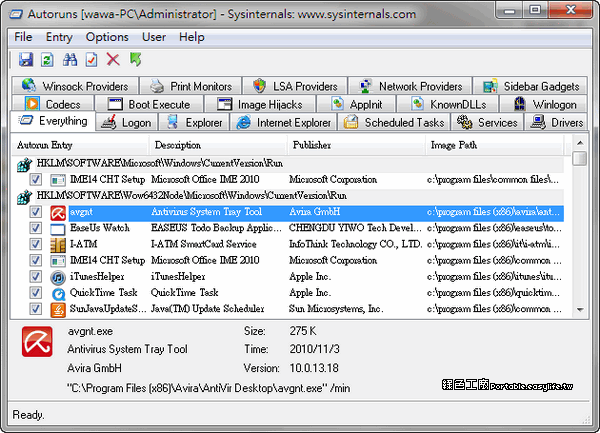The width and height of the screenshot is (600, 433).
Task: Click the registry icon for HKLM Wow6432Node Run
Action: click(x=24, y=197)
